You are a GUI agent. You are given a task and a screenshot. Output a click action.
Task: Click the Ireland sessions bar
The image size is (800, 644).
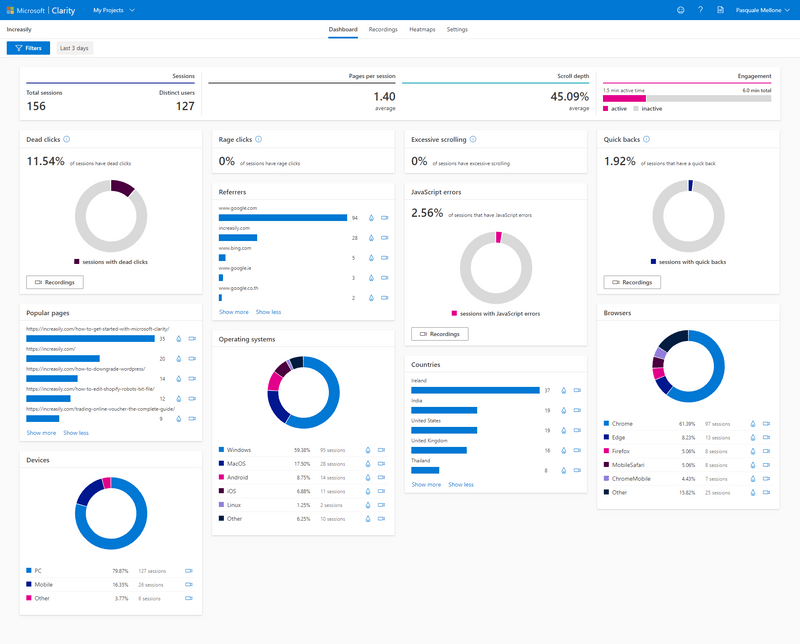(476, 390)
